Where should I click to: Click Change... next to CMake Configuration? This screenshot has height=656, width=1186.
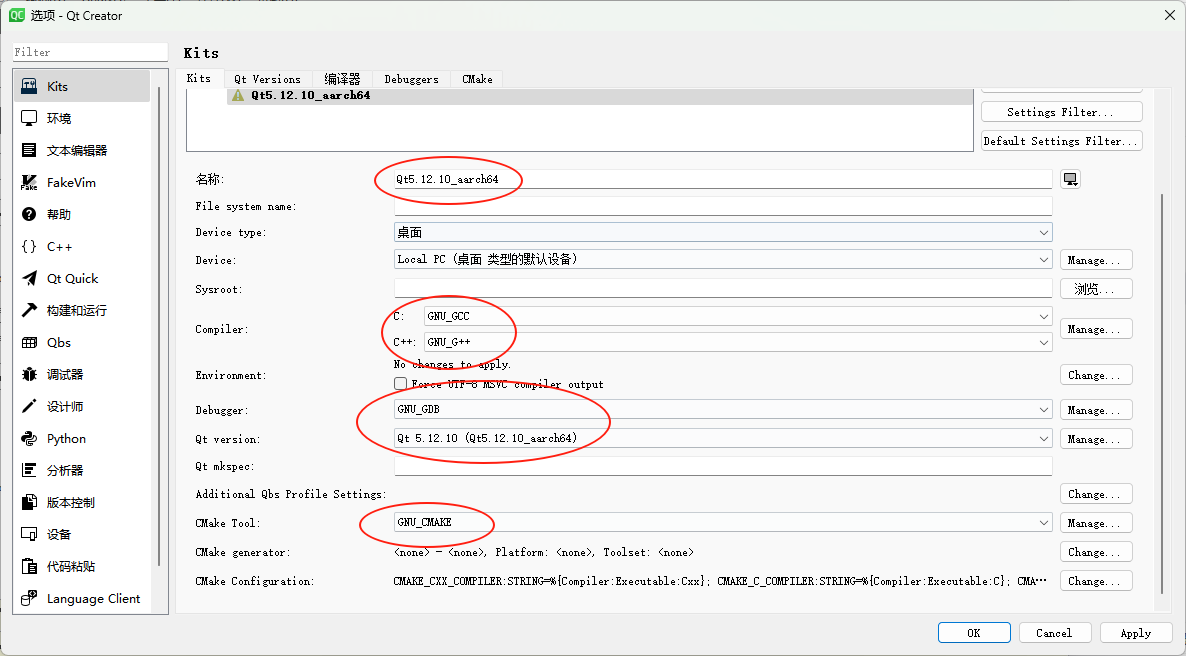point(1096,581)
